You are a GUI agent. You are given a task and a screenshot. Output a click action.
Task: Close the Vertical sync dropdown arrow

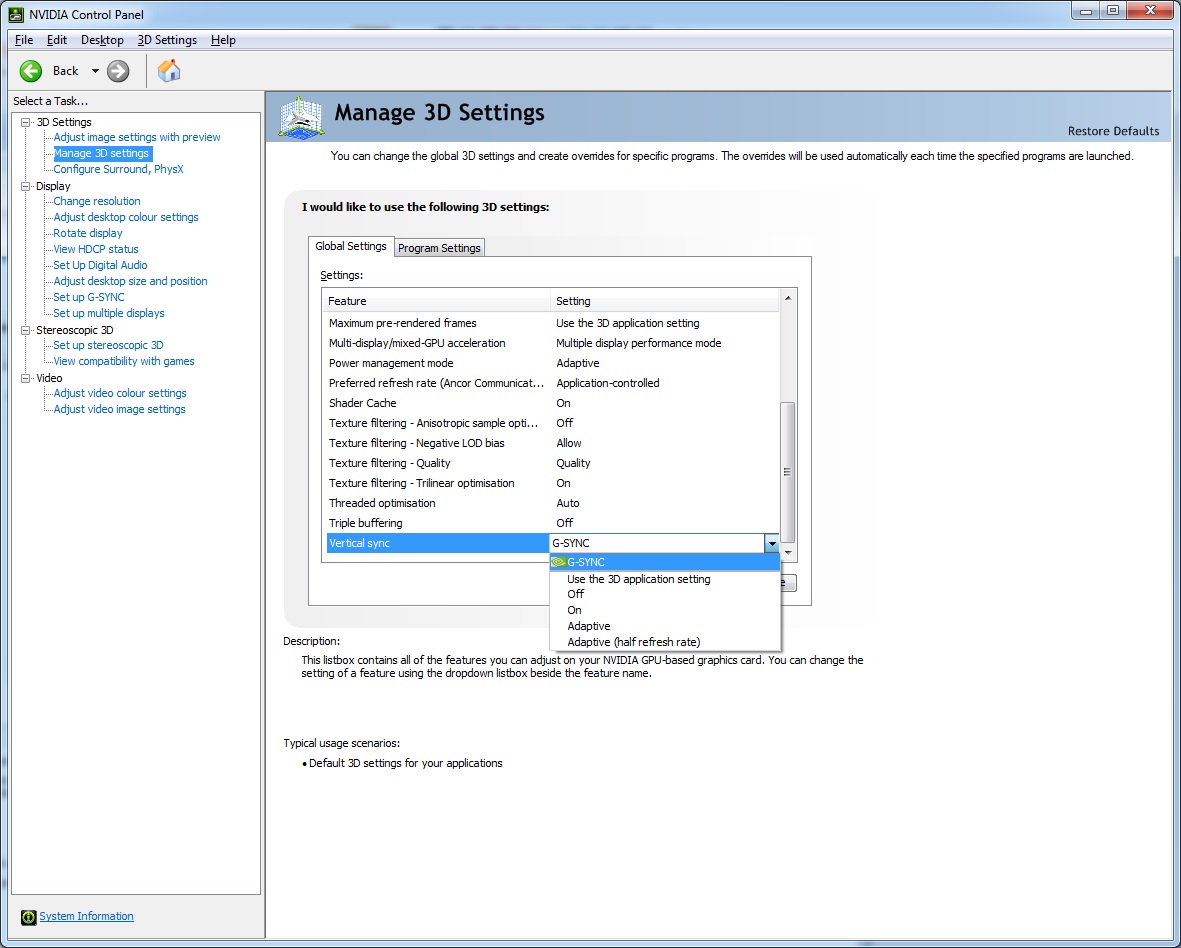click(x=771, y=543)
